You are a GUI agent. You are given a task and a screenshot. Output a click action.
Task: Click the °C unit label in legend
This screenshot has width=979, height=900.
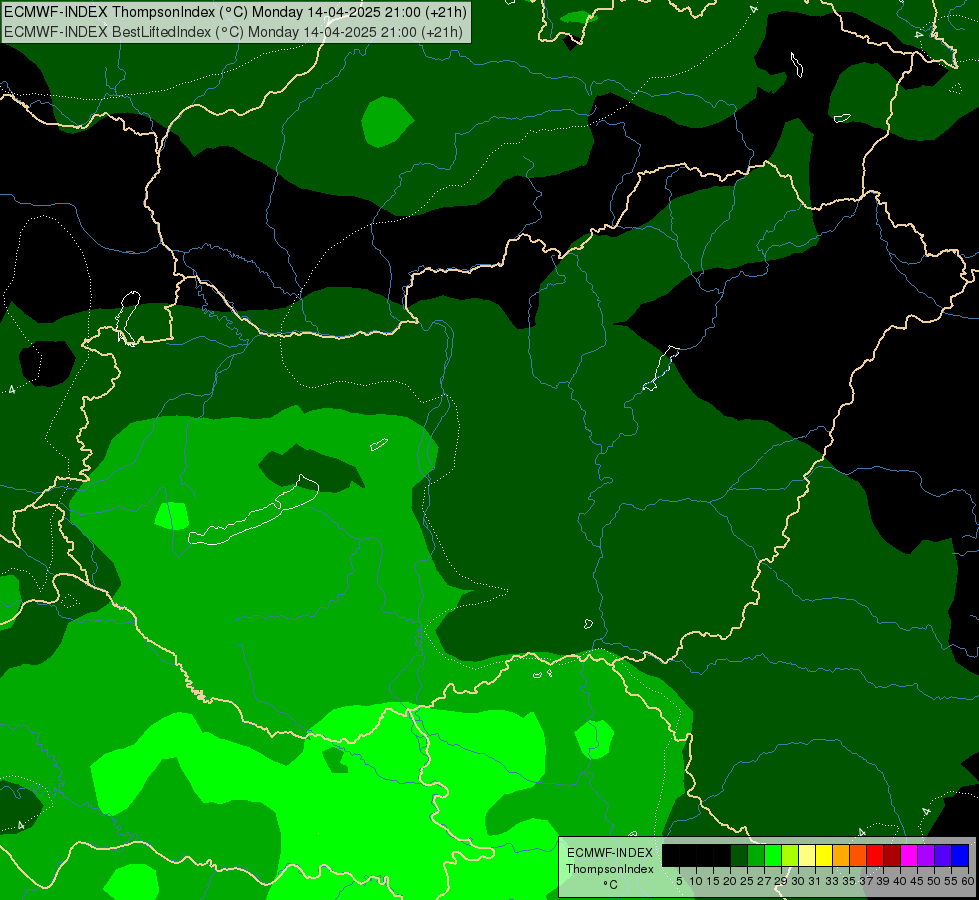coord(610,885)
